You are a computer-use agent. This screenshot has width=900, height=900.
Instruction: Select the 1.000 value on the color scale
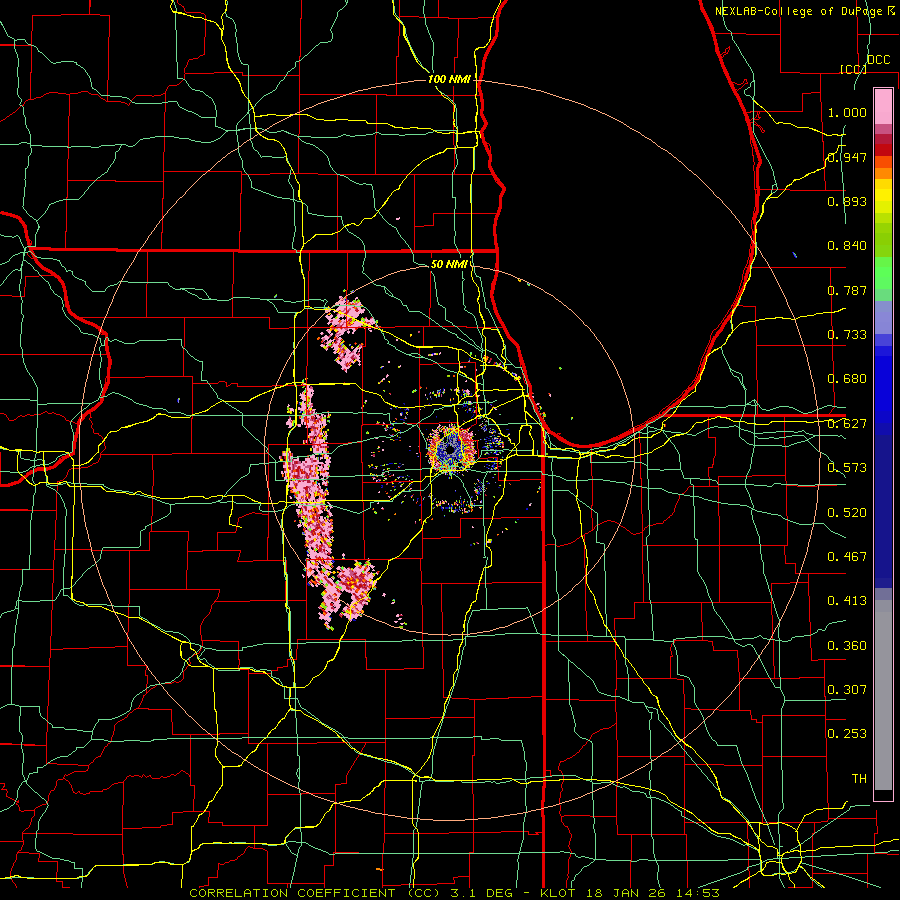coord(847,112)
